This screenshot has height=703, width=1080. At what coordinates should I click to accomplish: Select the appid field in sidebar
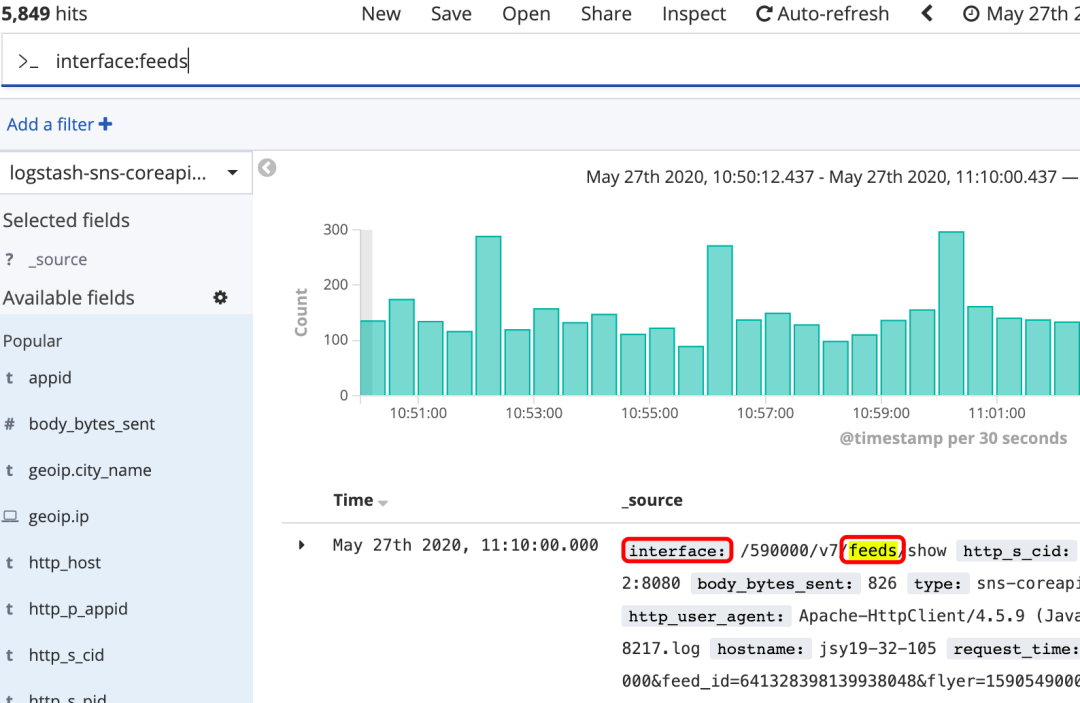pos(50,378)
